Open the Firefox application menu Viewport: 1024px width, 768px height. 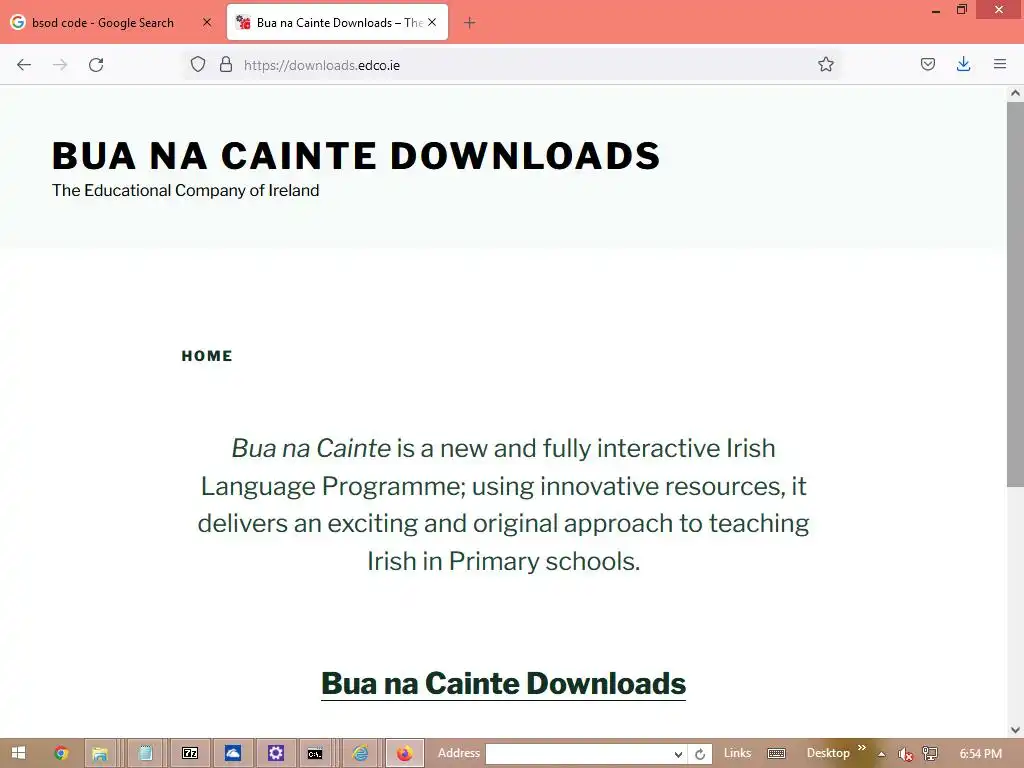pos(1000,64)
